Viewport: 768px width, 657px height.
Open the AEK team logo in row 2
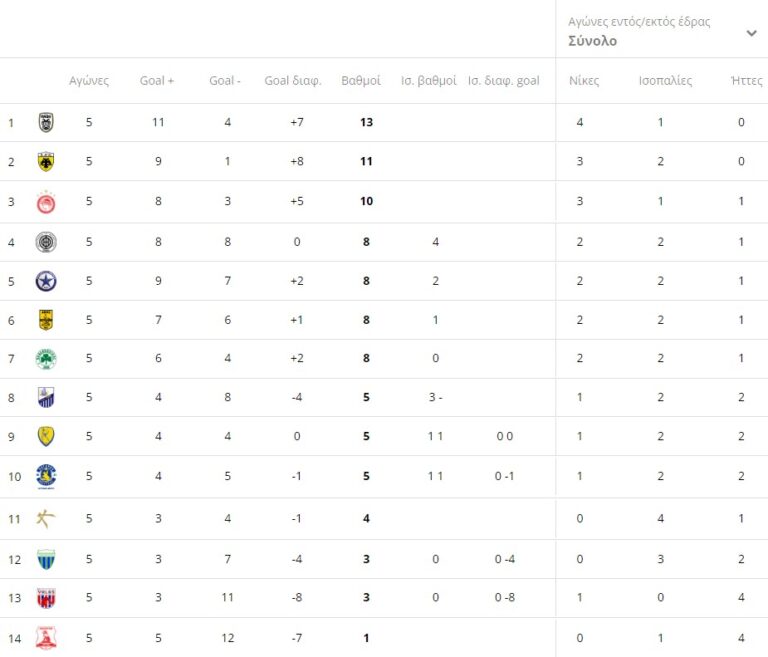[x=46, y=162]
